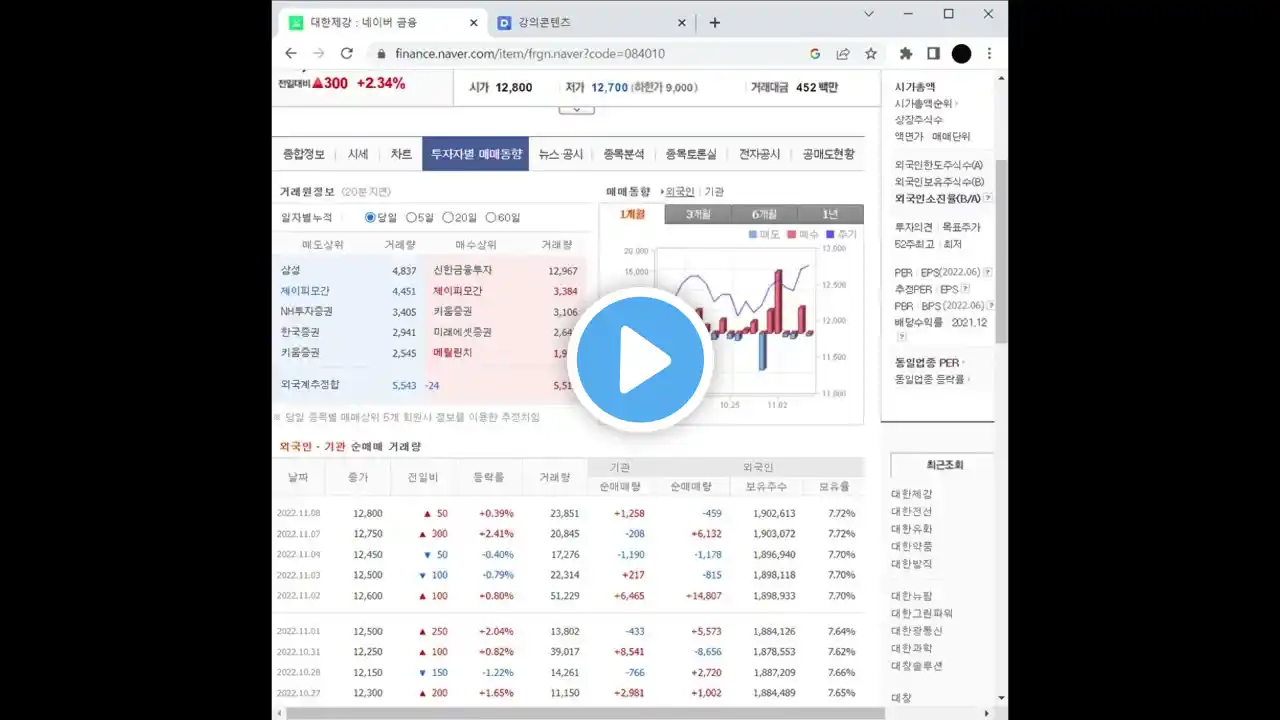Screen dimensions: 1280x720
Task: Show 1개월 chart period
Action: pyautogui.click(x=632, y=214)
